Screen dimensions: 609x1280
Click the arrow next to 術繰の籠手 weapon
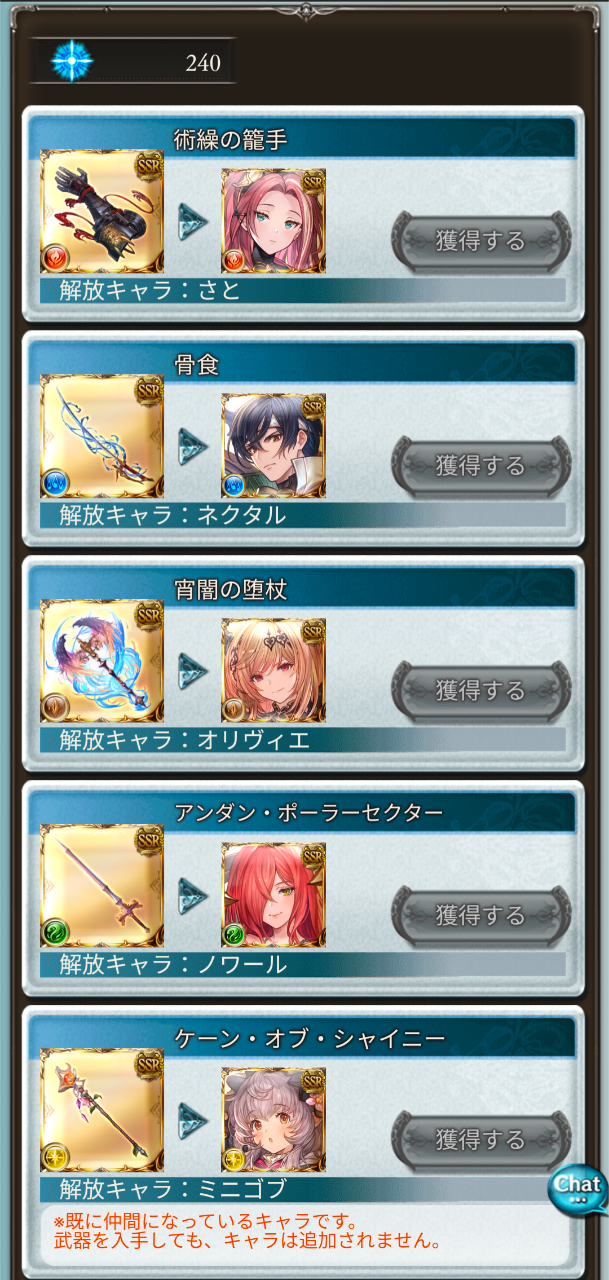pyautogui.click(x=193, y=221)
